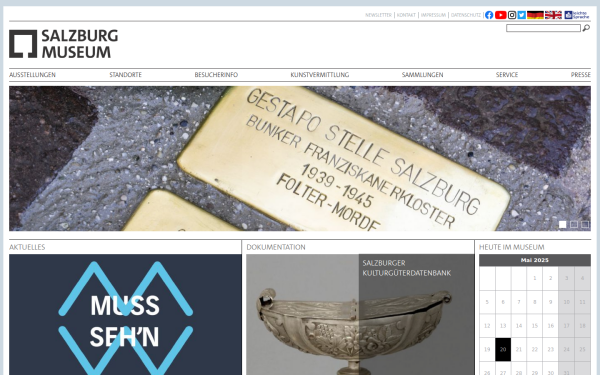The height and width of the screenshot is (375, 600).
Task: Open the Sammlungen menu
Action: [422, 75]
